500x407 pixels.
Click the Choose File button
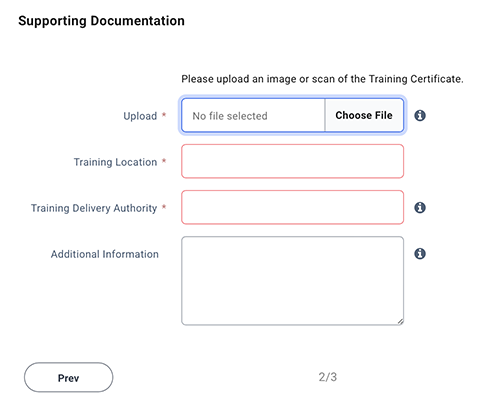tap(364, 115)
